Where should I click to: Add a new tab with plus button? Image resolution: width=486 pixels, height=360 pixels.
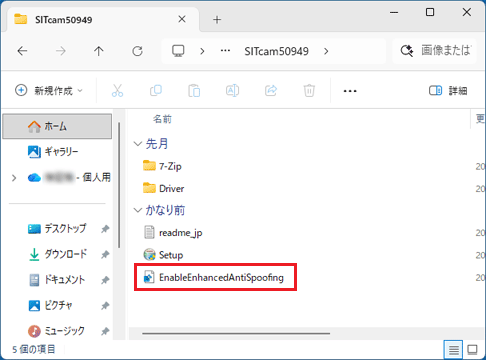click(217, 20)
